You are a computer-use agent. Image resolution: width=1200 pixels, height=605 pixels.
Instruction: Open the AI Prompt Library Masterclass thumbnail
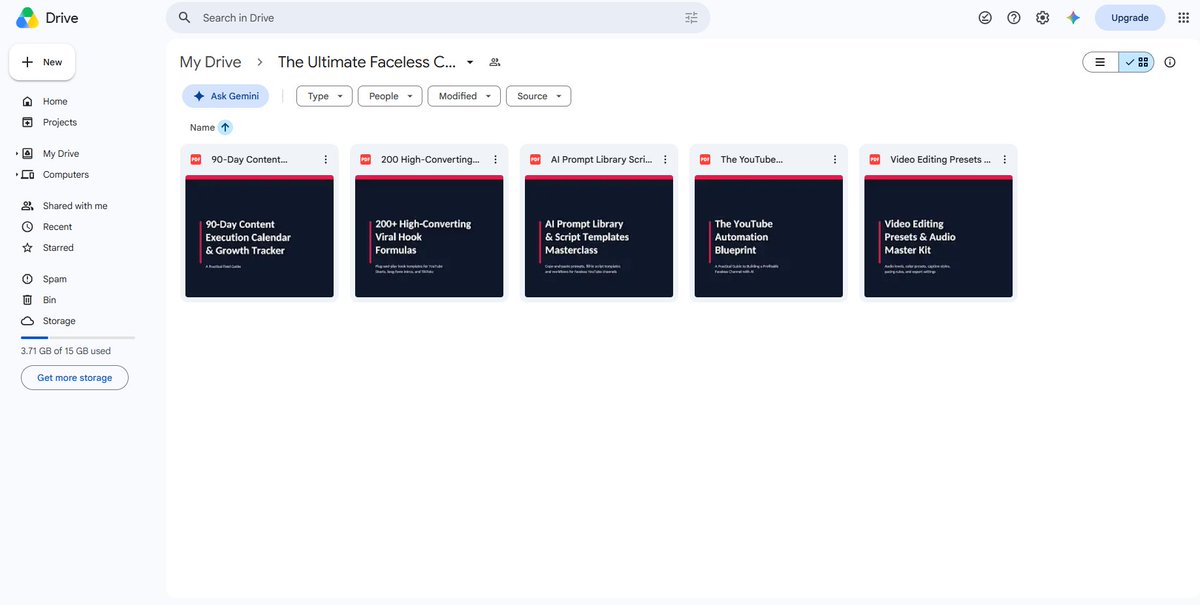599,236
